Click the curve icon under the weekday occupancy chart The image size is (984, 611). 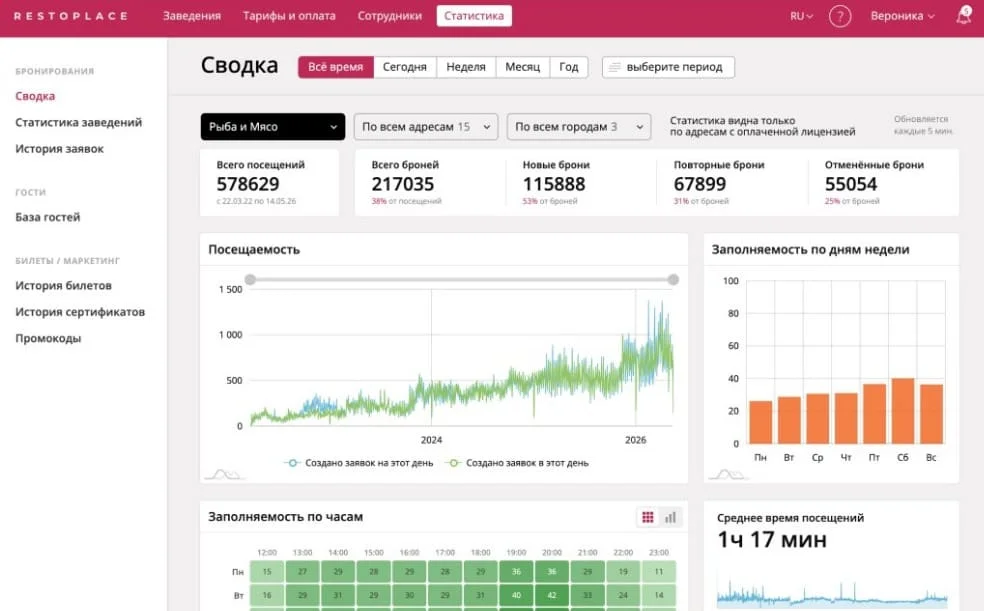pyautogui.click(x=730, y=474)
